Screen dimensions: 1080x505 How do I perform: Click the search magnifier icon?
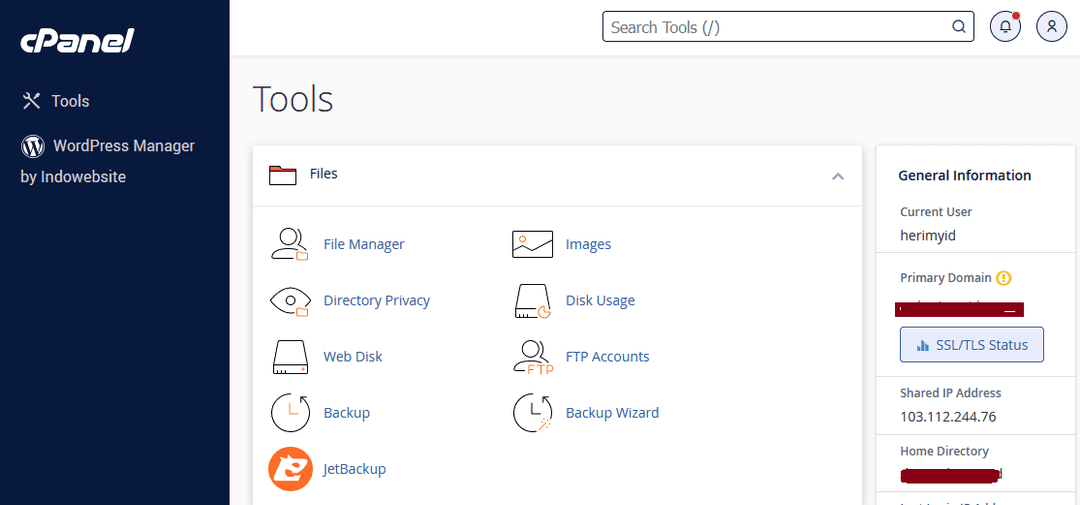click(x=958, y=27)
